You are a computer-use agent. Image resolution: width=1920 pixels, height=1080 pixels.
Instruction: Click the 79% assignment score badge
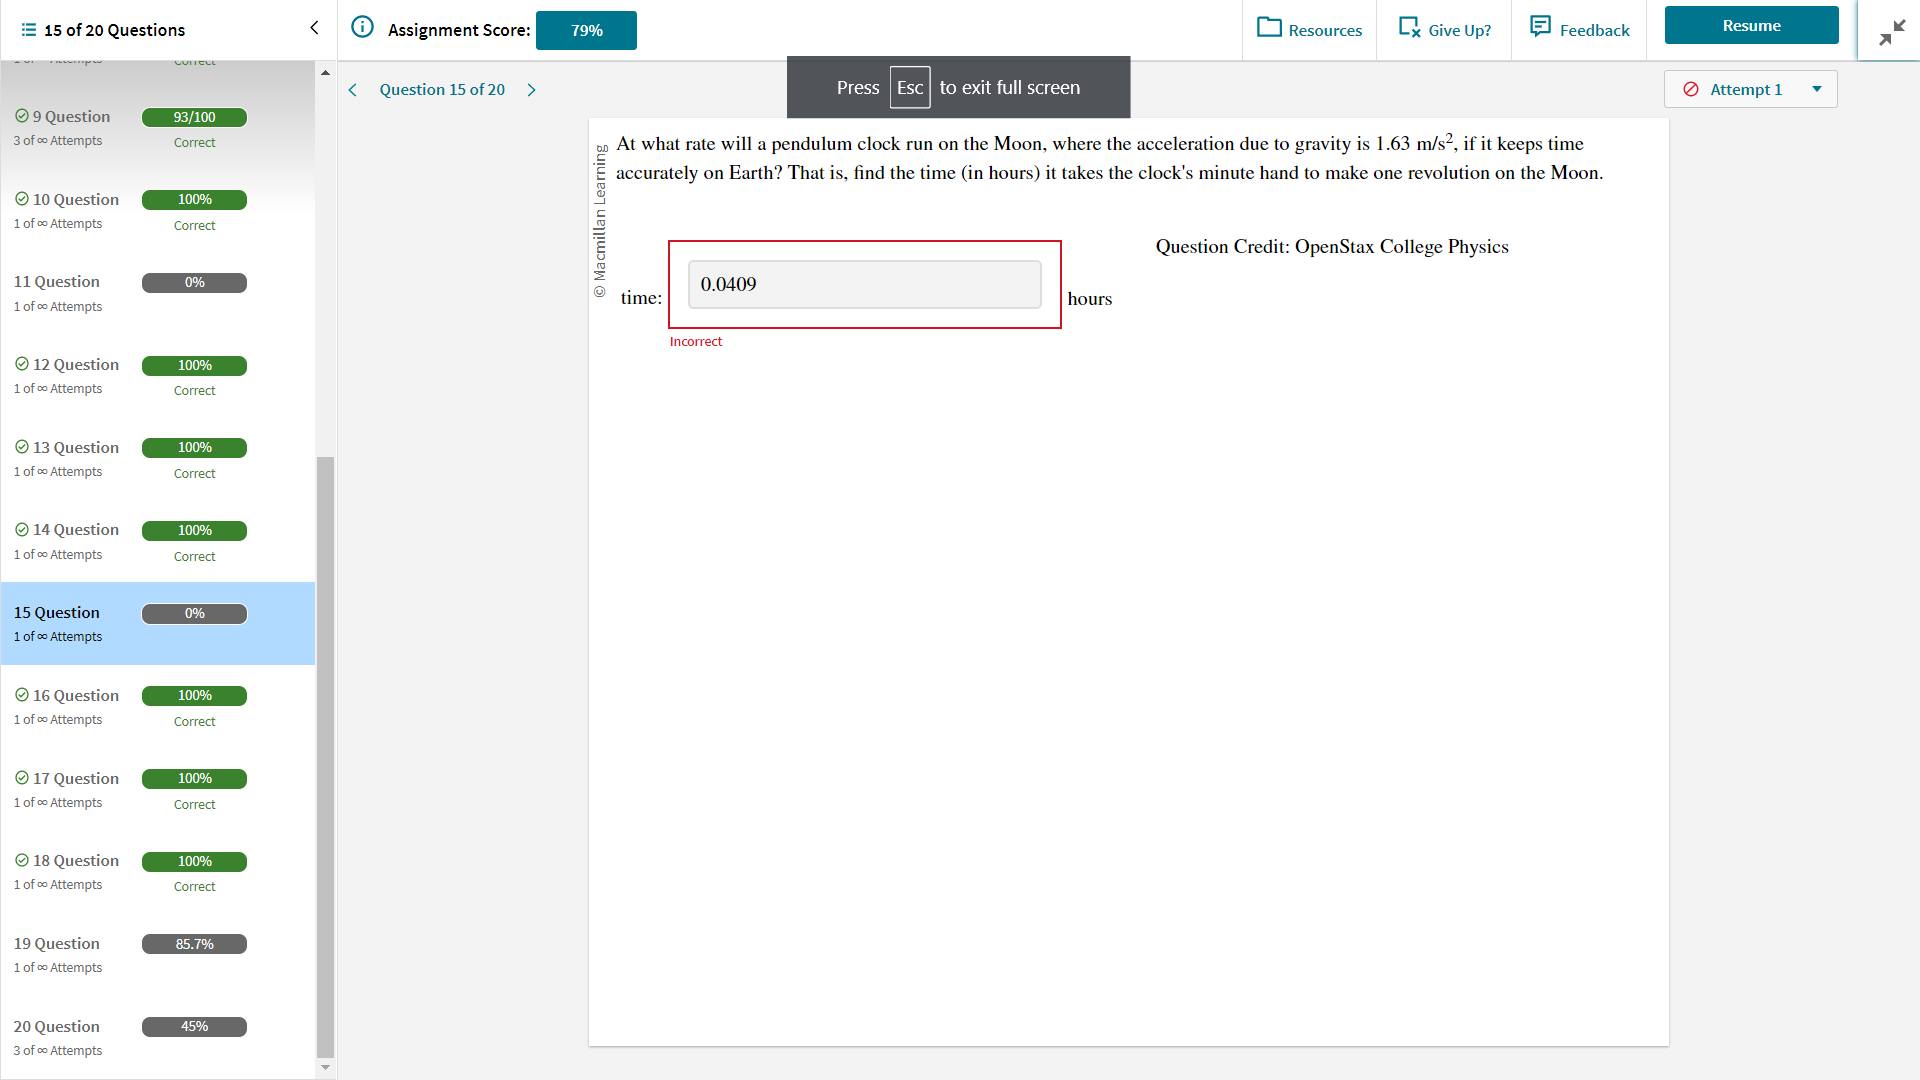click(x=586, y=30)
